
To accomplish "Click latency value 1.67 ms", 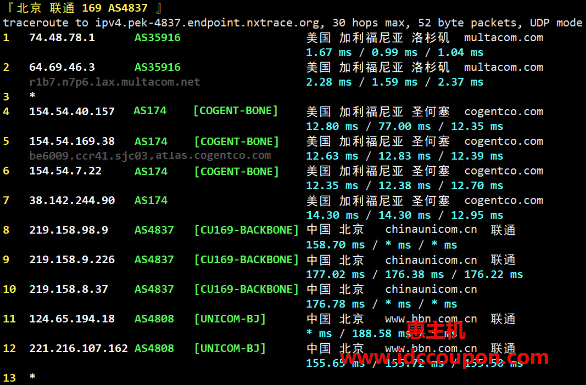I will pos(329,52).
